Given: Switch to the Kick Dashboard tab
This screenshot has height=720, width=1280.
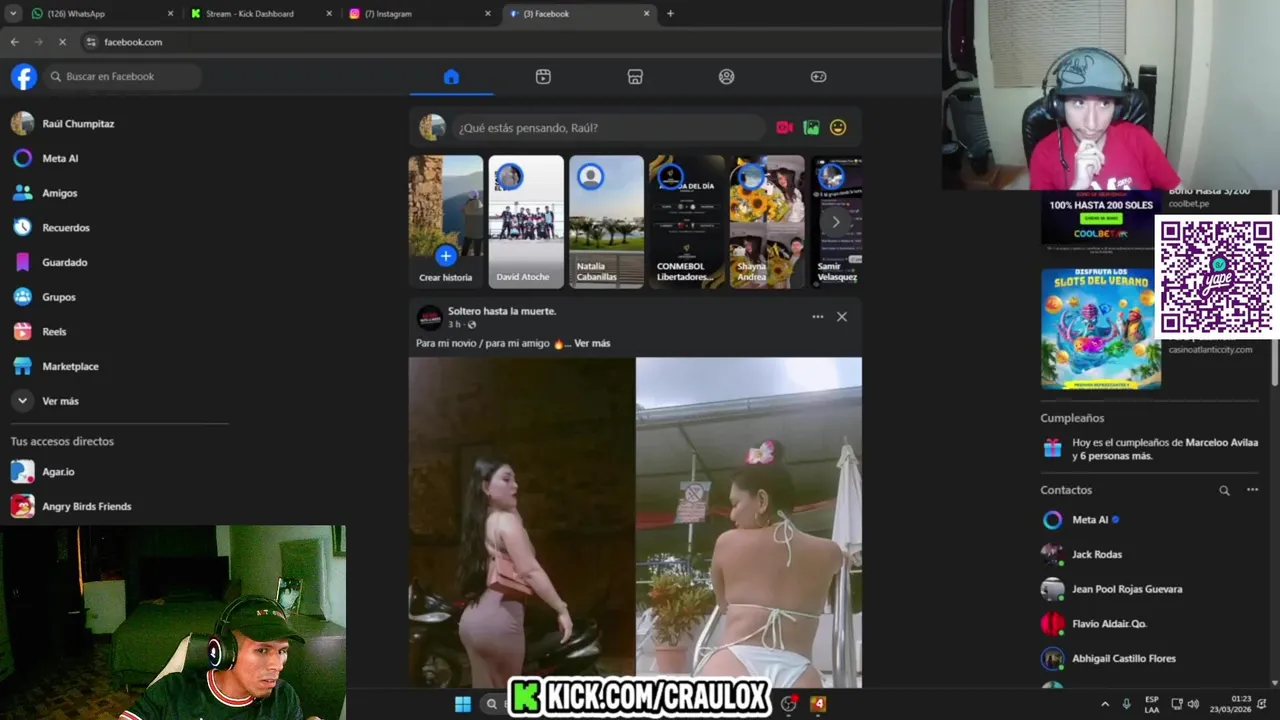Looking at the screenshot, I should pos(260,14).
